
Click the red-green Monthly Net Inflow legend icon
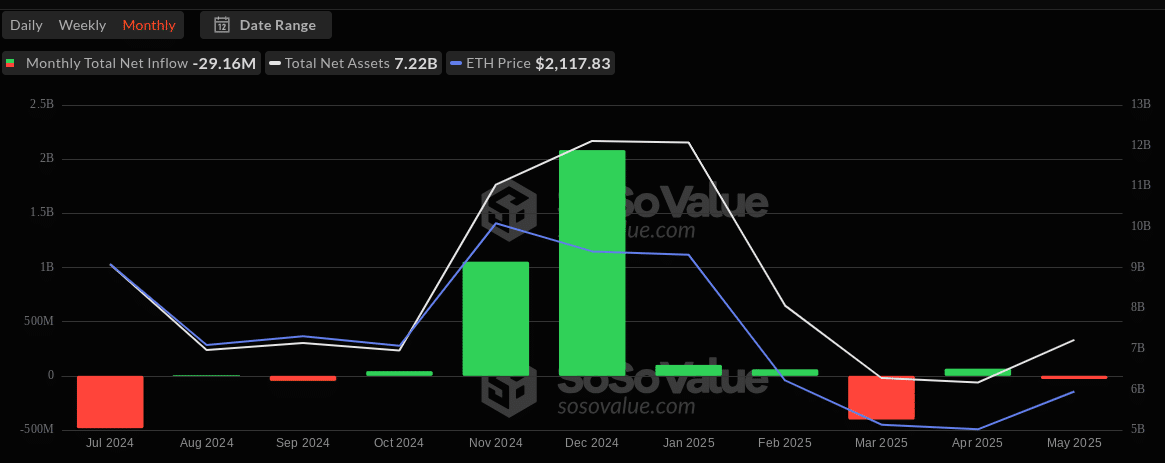pyautogui.click(x=10, y=63)
